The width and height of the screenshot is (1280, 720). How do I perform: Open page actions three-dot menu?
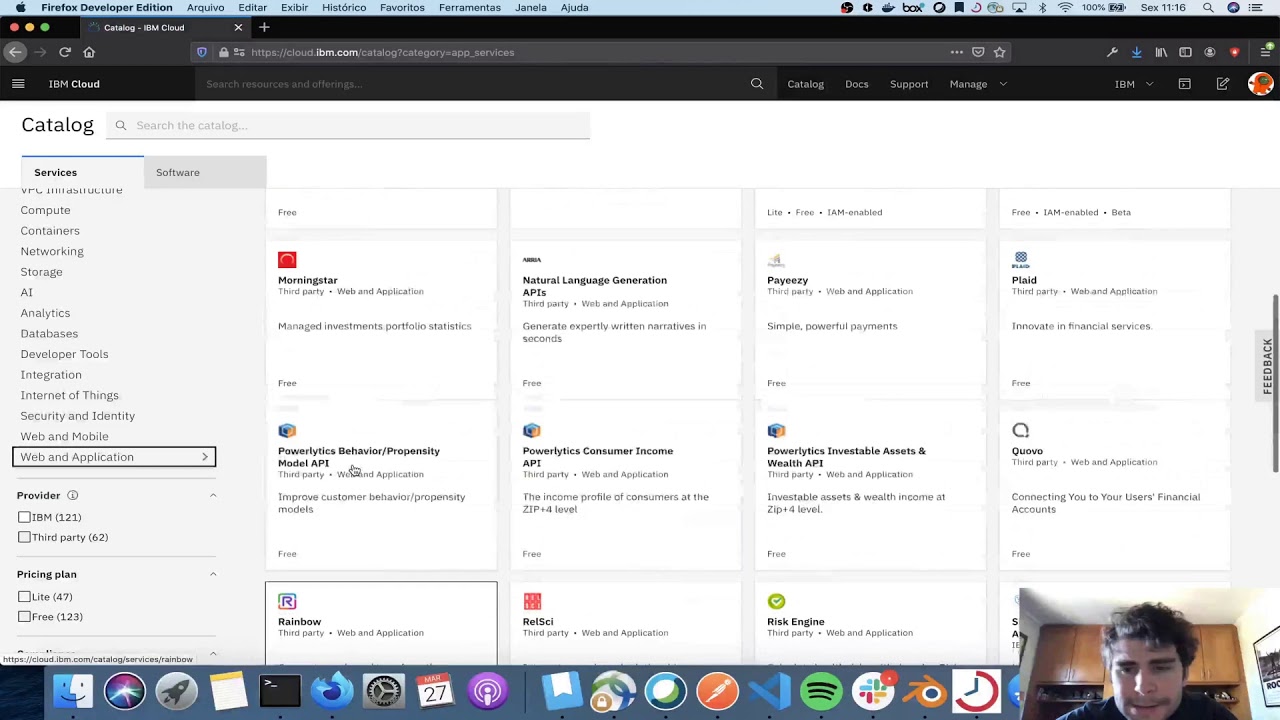click(957, 52)
